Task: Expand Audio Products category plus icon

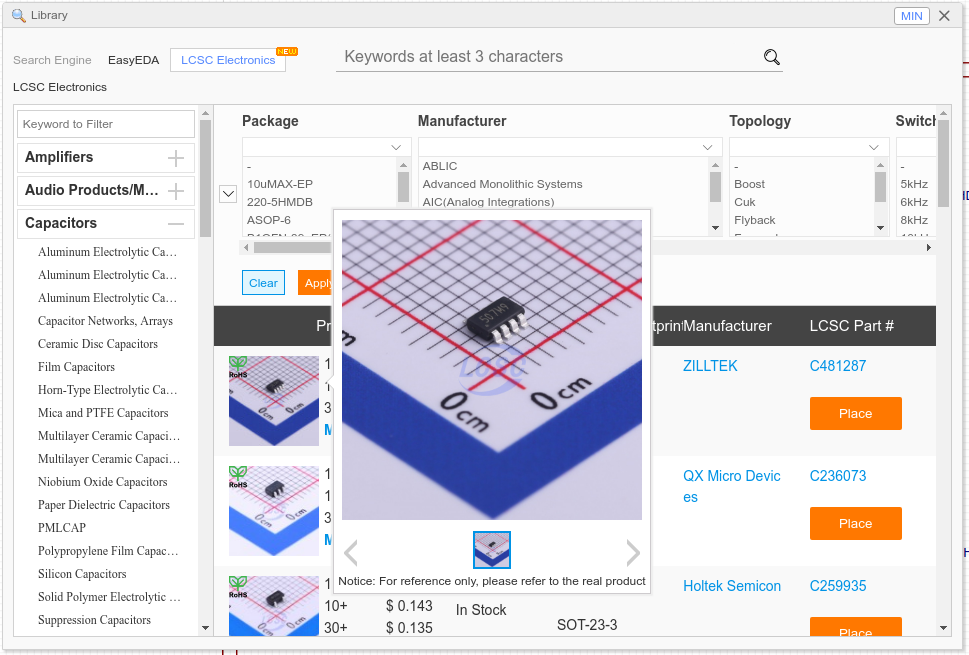Action: [x=176, y=191]
